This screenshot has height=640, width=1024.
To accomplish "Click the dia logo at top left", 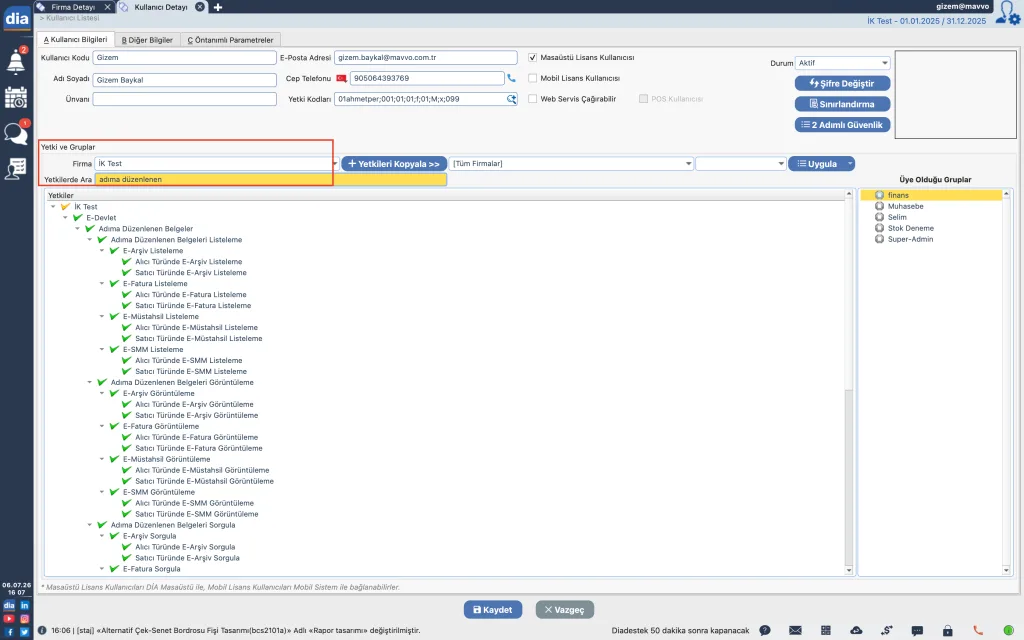I will (16, 18).
